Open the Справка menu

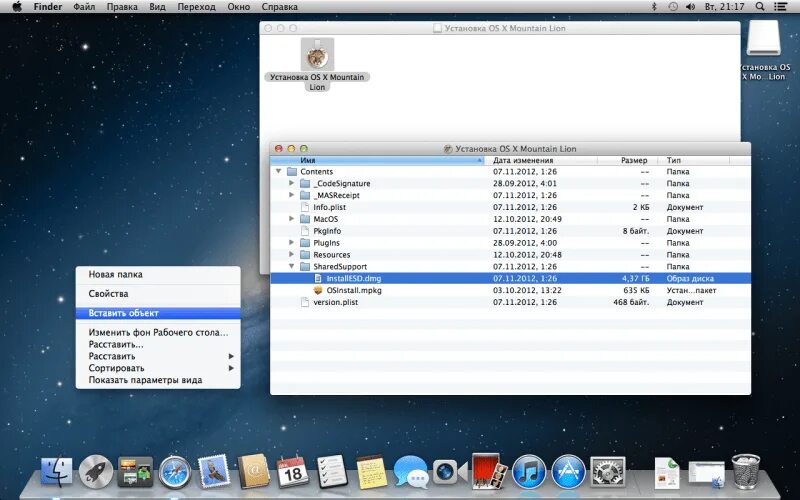(280, 7)
